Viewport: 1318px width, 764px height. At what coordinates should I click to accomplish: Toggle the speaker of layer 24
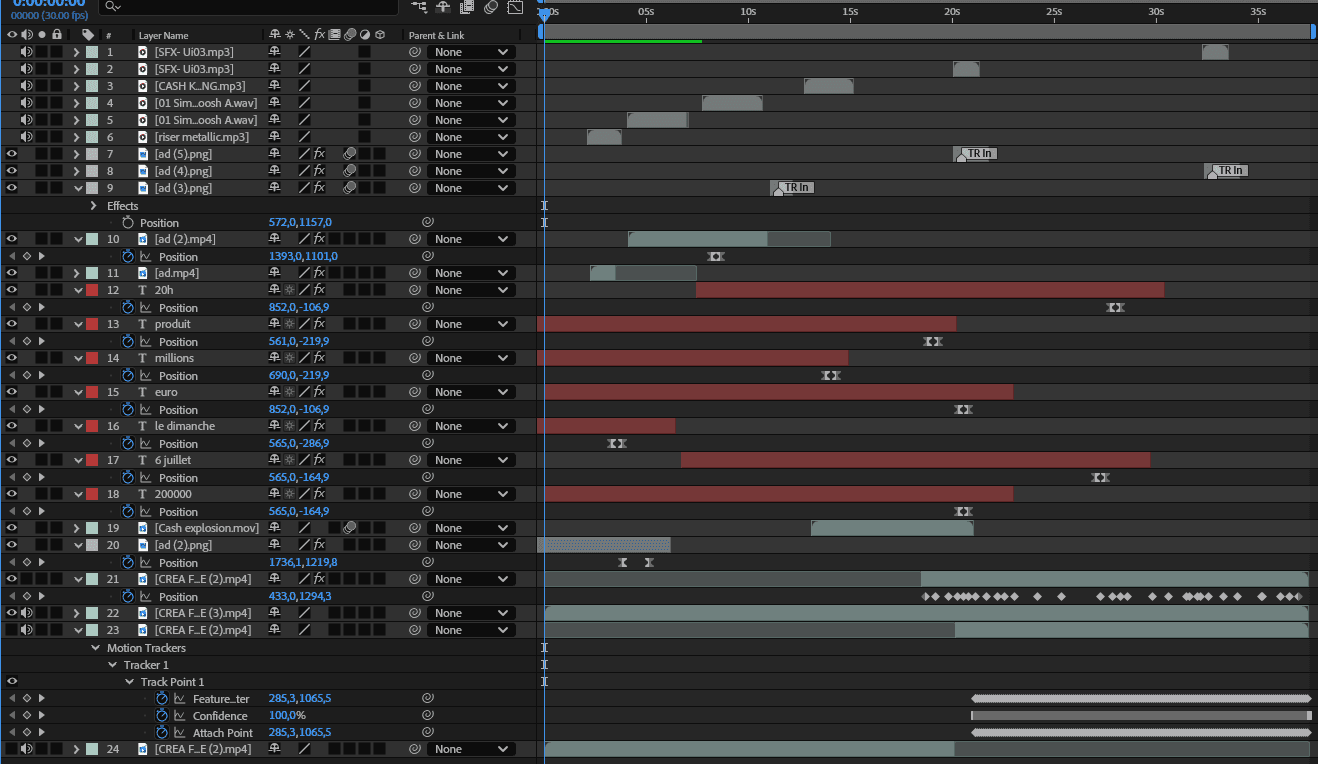tap(27, 749)
